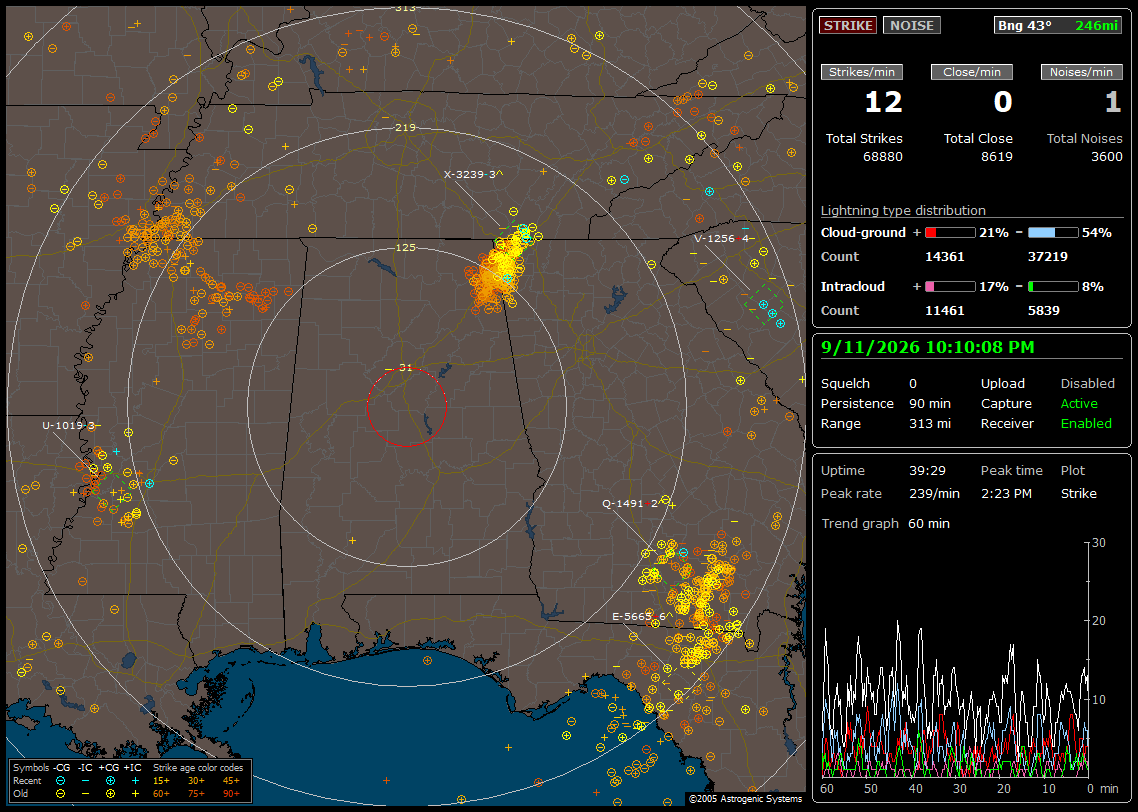The width and height of the screenshot is (1138, 812).
Task: Click the NOISE indicator button
Action: click(912, 25)
